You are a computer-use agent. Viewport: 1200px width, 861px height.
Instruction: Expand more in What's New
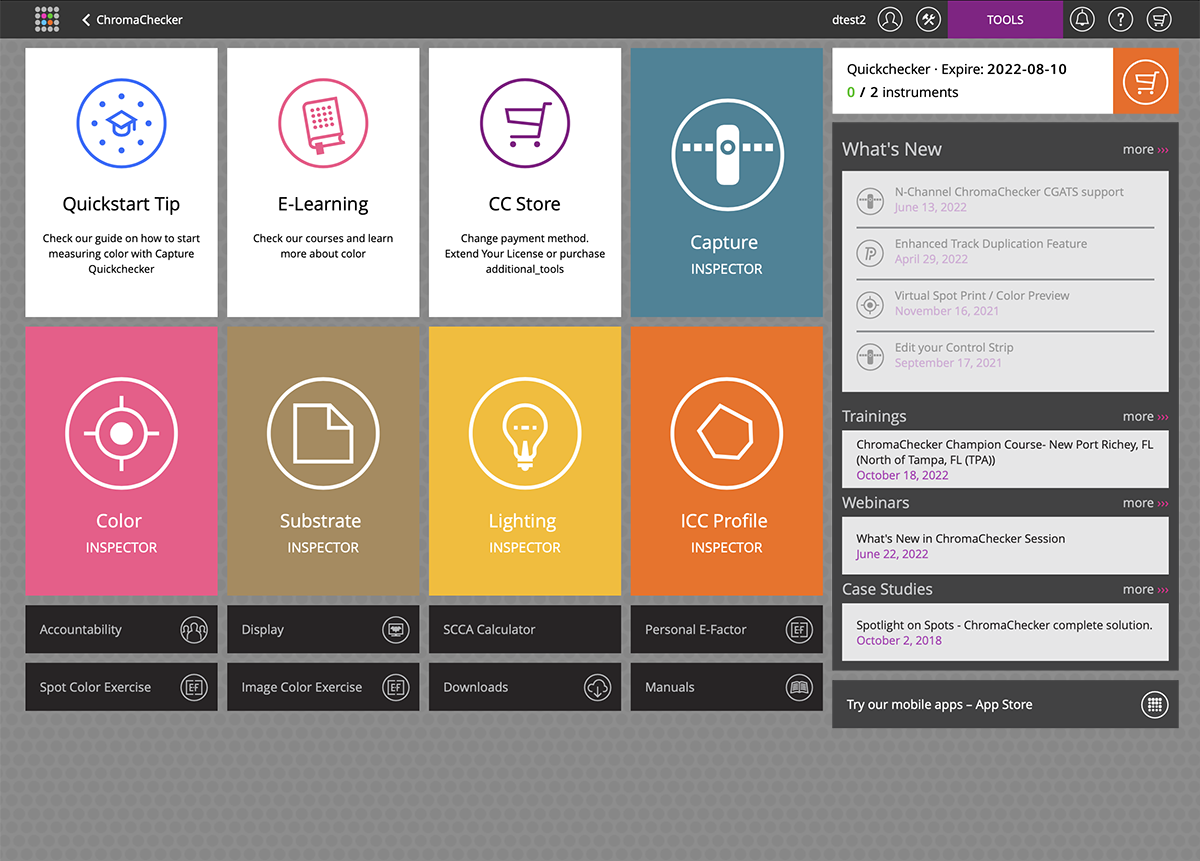tap(1145, 150)
